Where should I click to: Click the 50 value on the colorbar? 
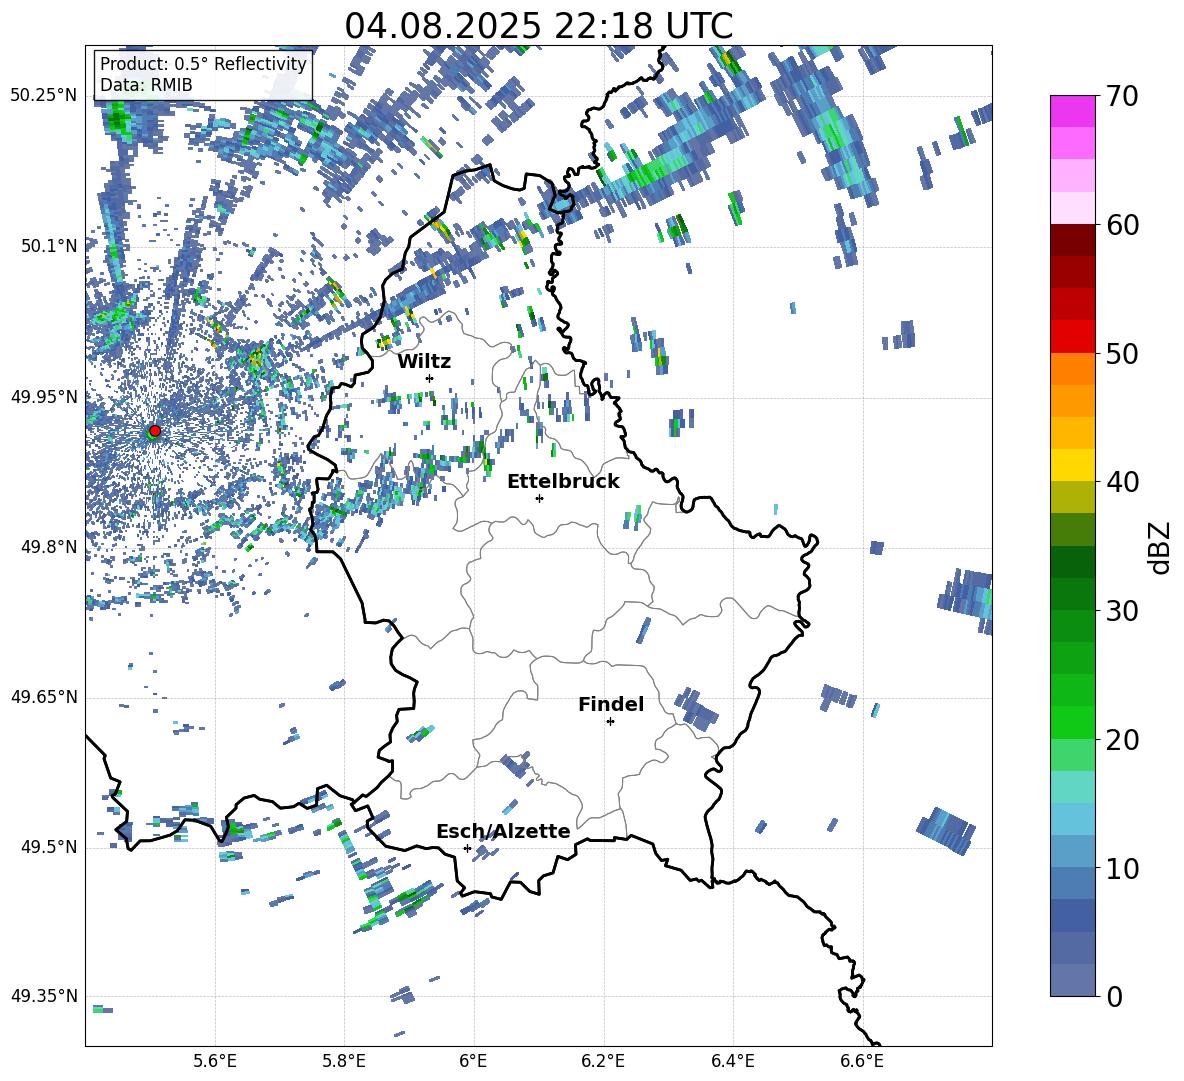point(1122,353)
